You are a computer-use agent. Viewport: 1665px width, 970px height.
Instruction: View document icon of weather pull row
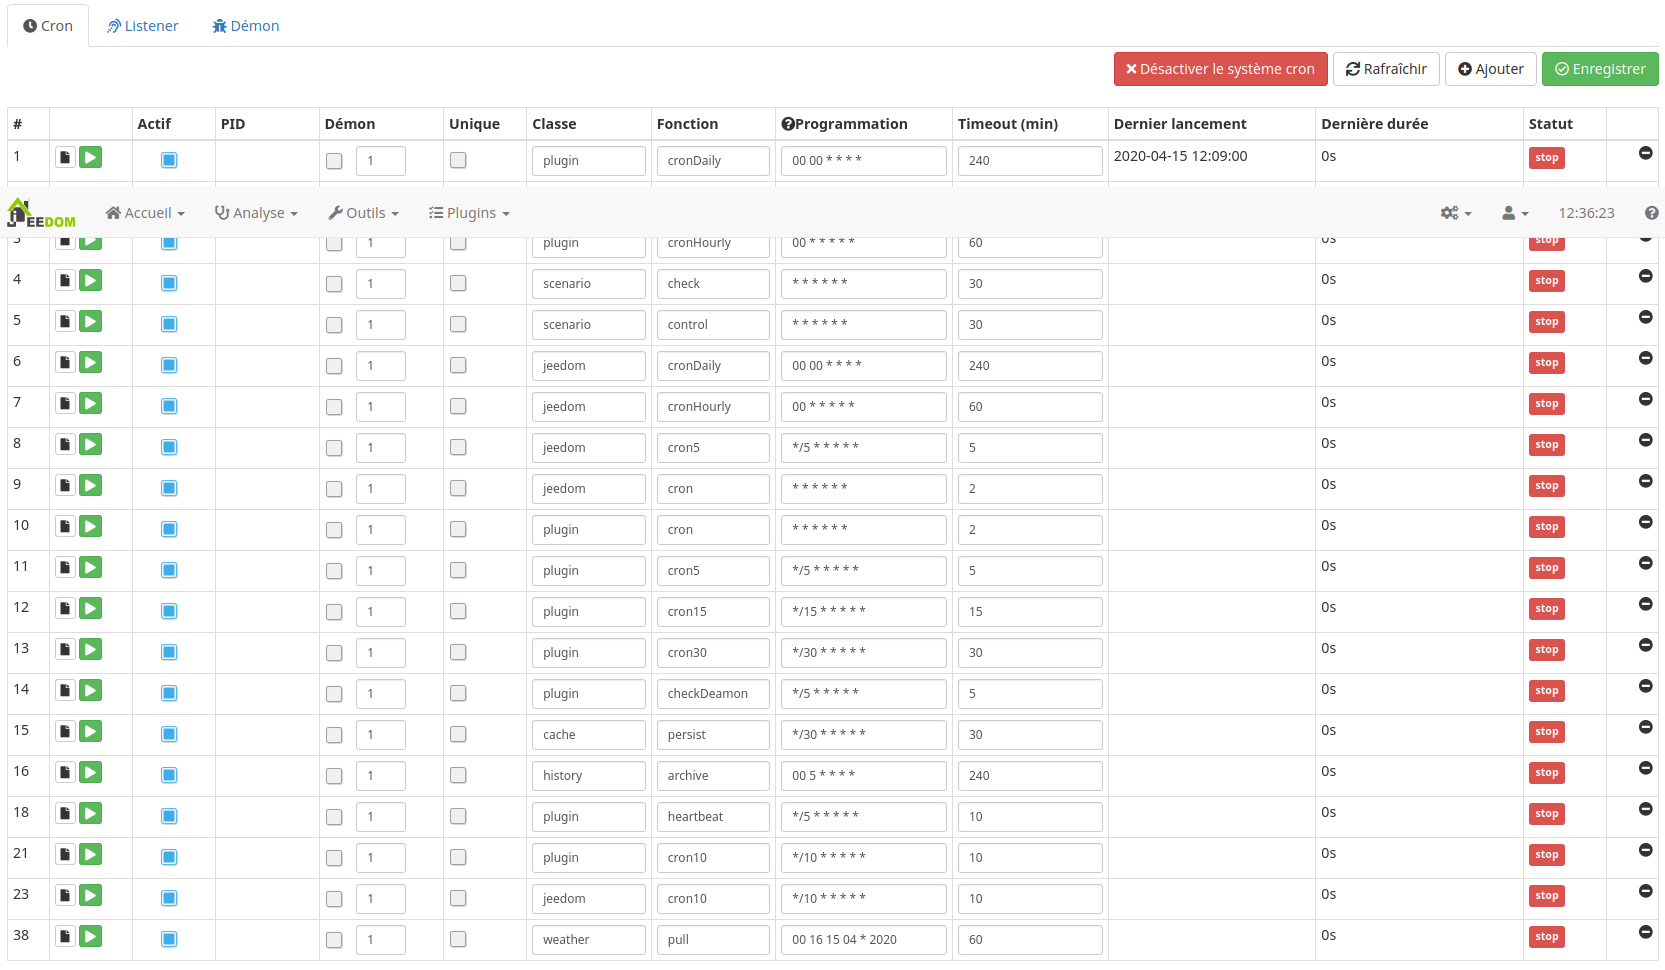pyautogui.click(x=65, y=936)
